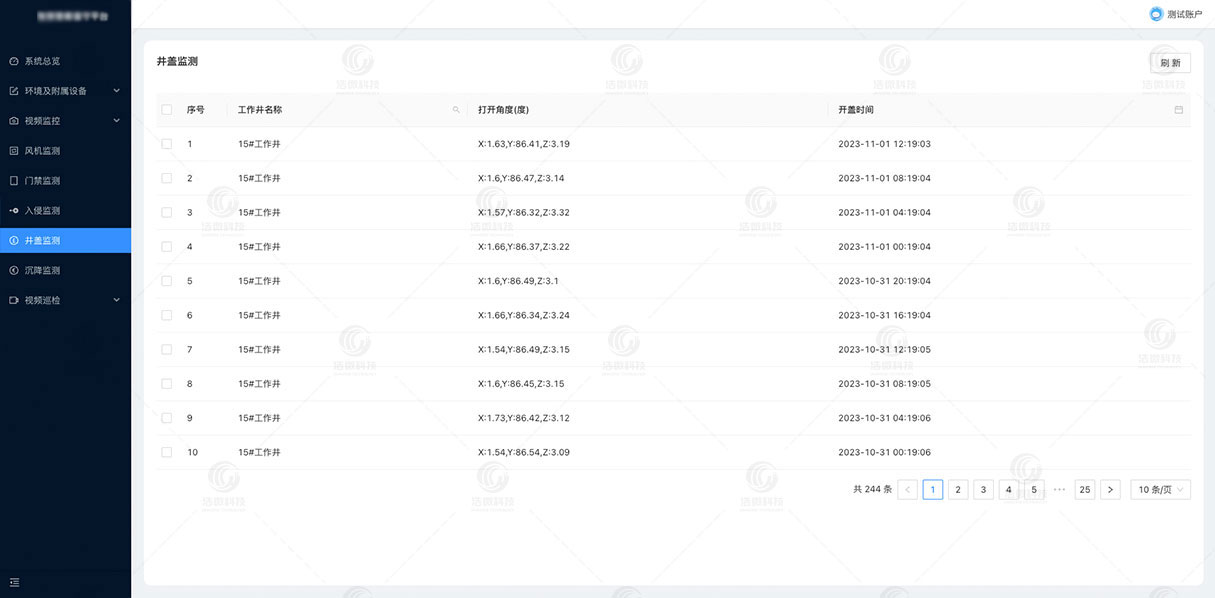This screenshot has height=598, width=1215.
Task: Select the checkbox for row 5
Action: pyautogui.click(x=167, y=281)
